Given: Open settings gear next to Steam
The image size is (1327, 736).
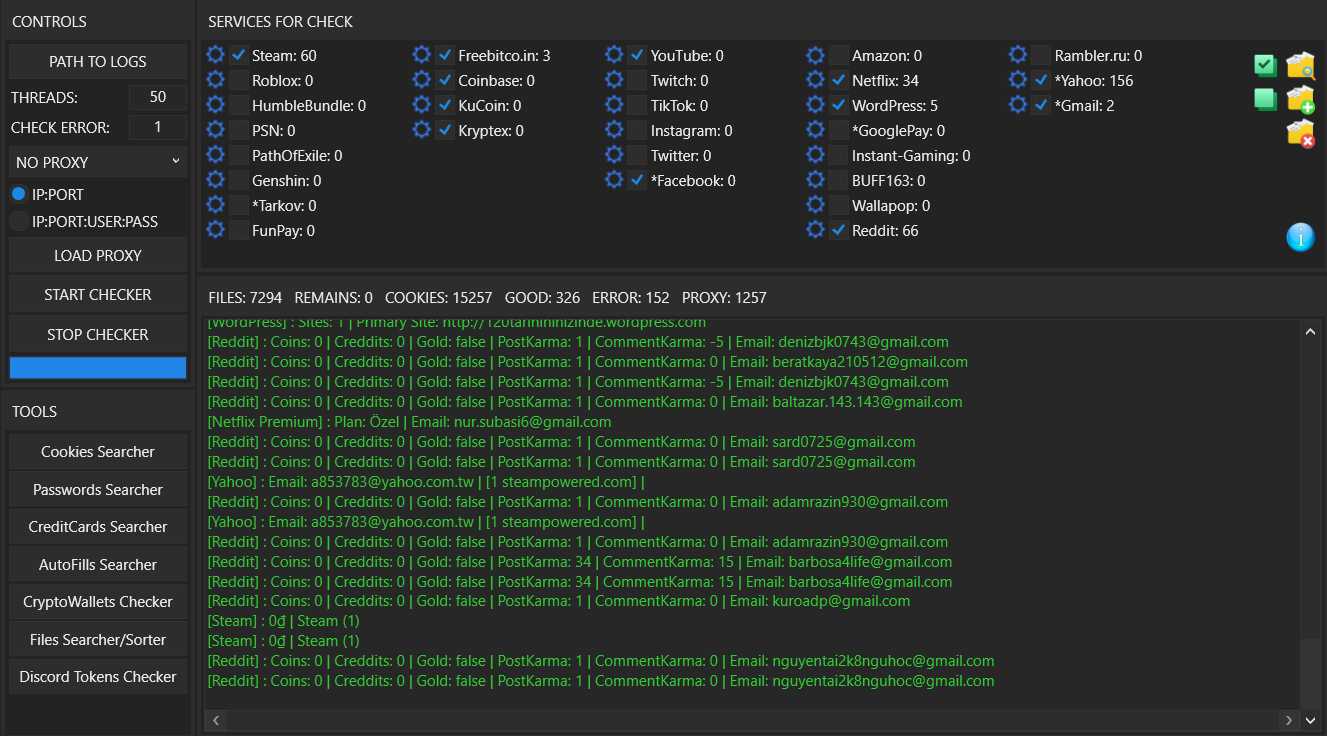Looking at the screenshot, I should click(x=215, y=55).
